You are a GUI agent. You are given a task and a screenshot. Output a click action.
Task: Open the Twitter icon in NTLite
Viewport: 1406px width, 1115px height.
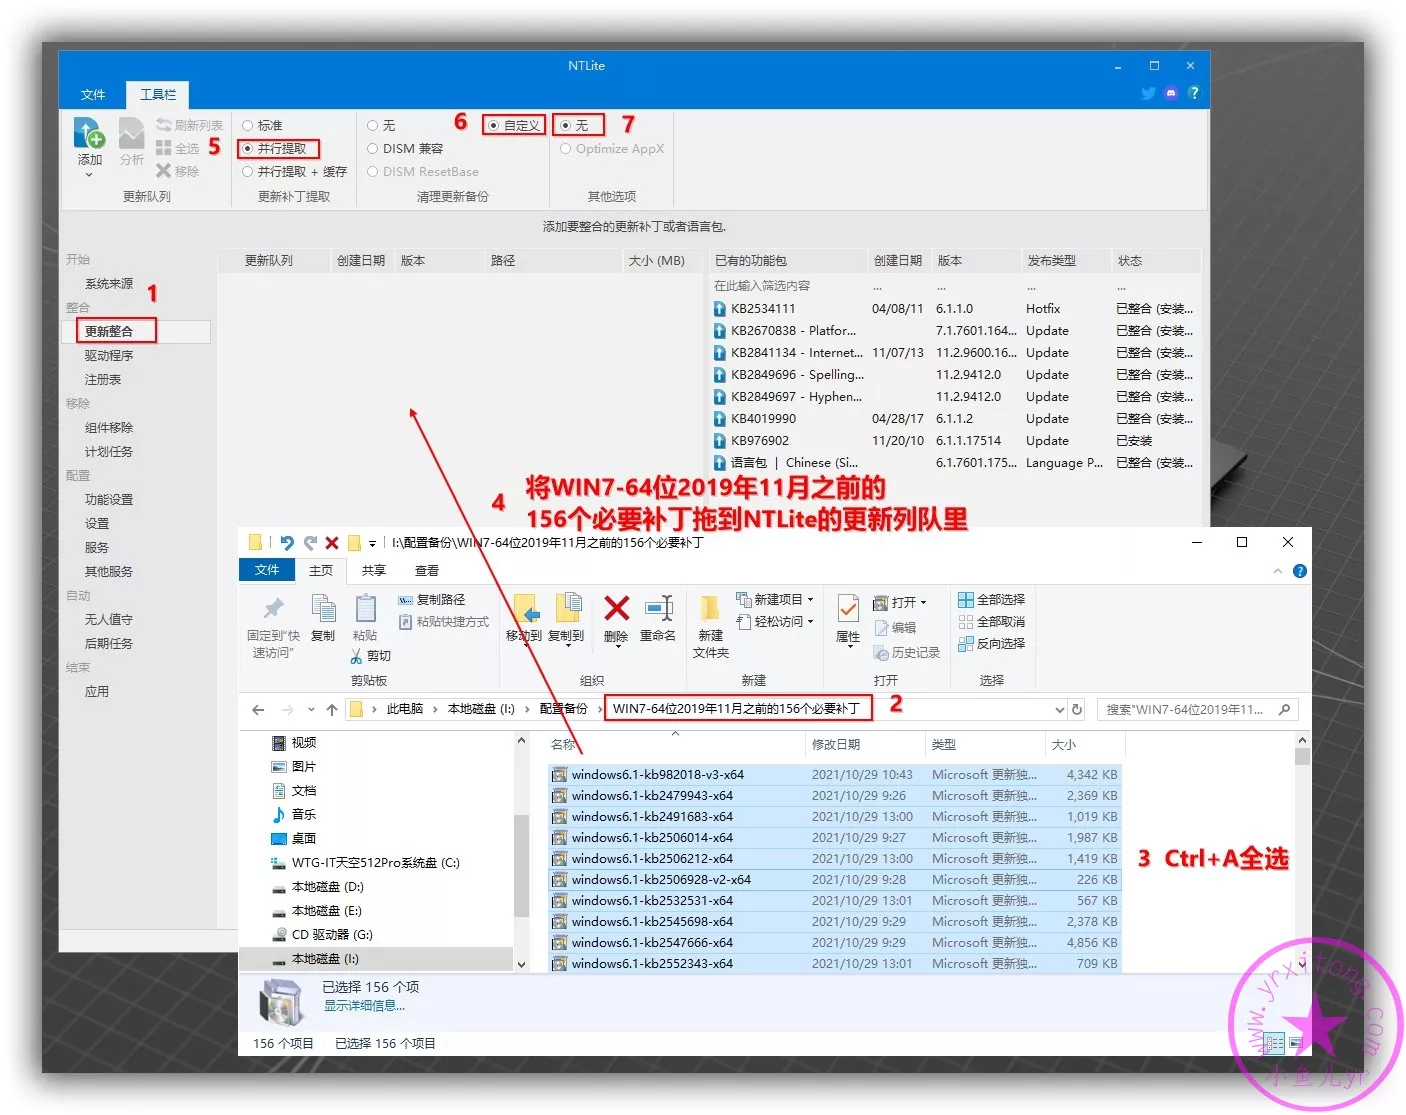tap(1148, 93)
